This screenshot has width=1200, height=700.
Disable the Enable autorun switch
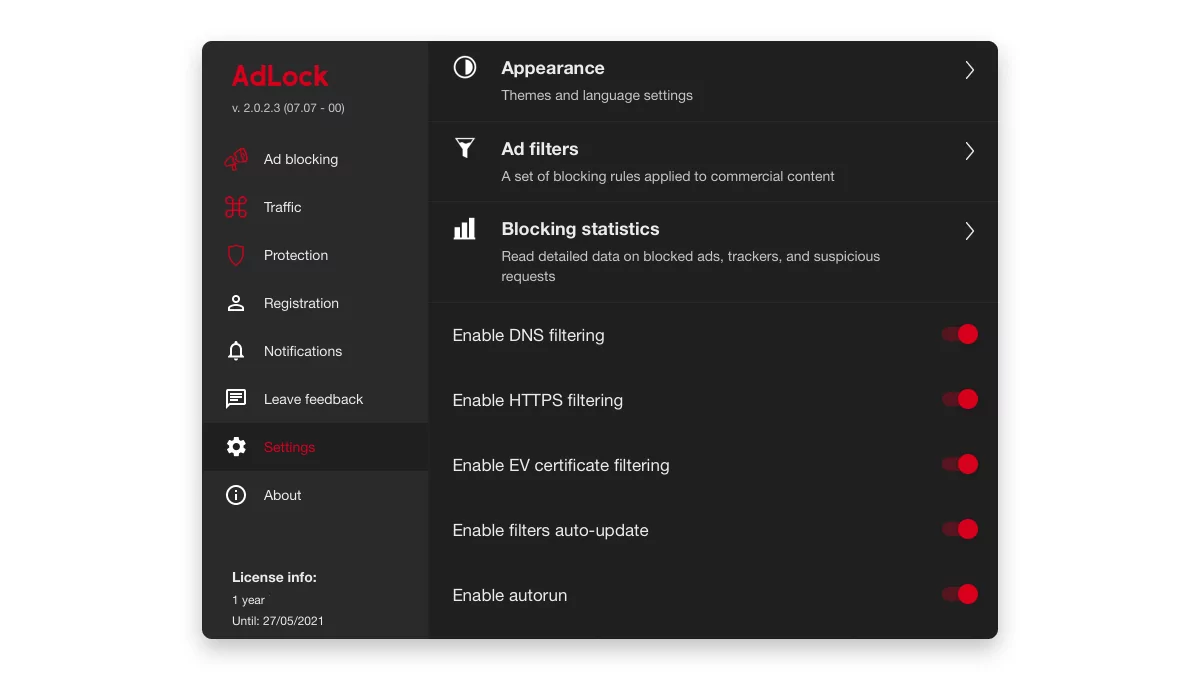click(960, 595)
